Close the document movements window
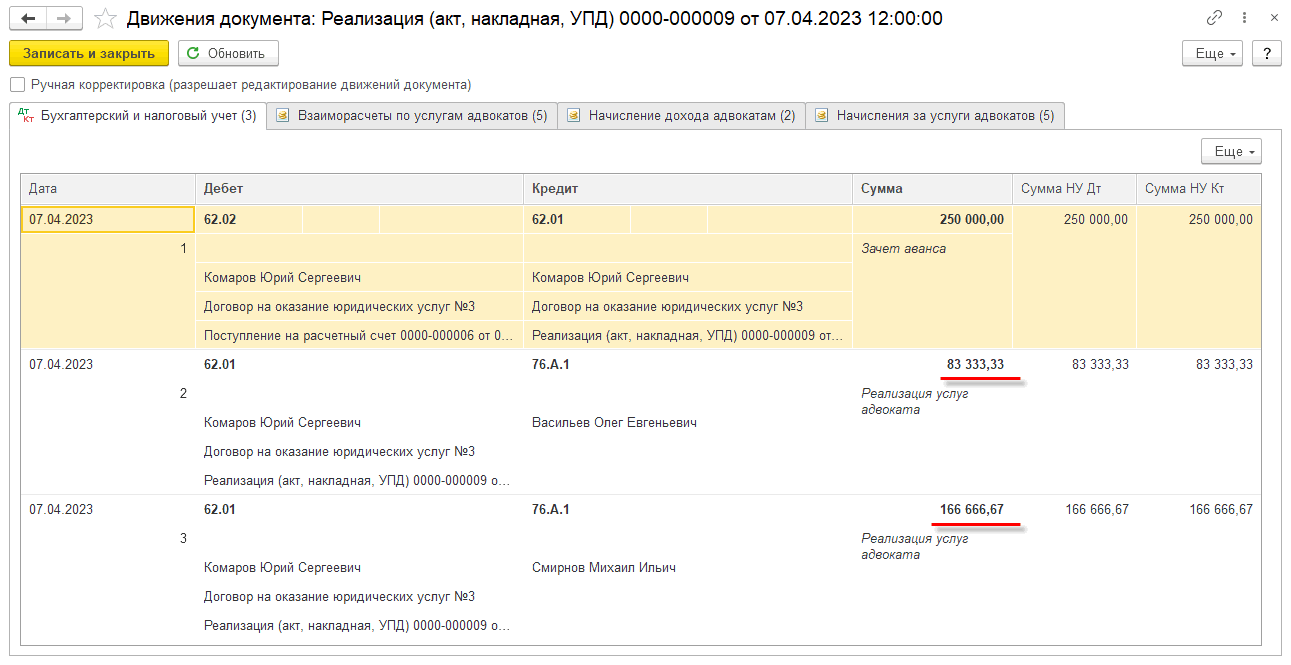1291x665 pixels. (1273, 18)
